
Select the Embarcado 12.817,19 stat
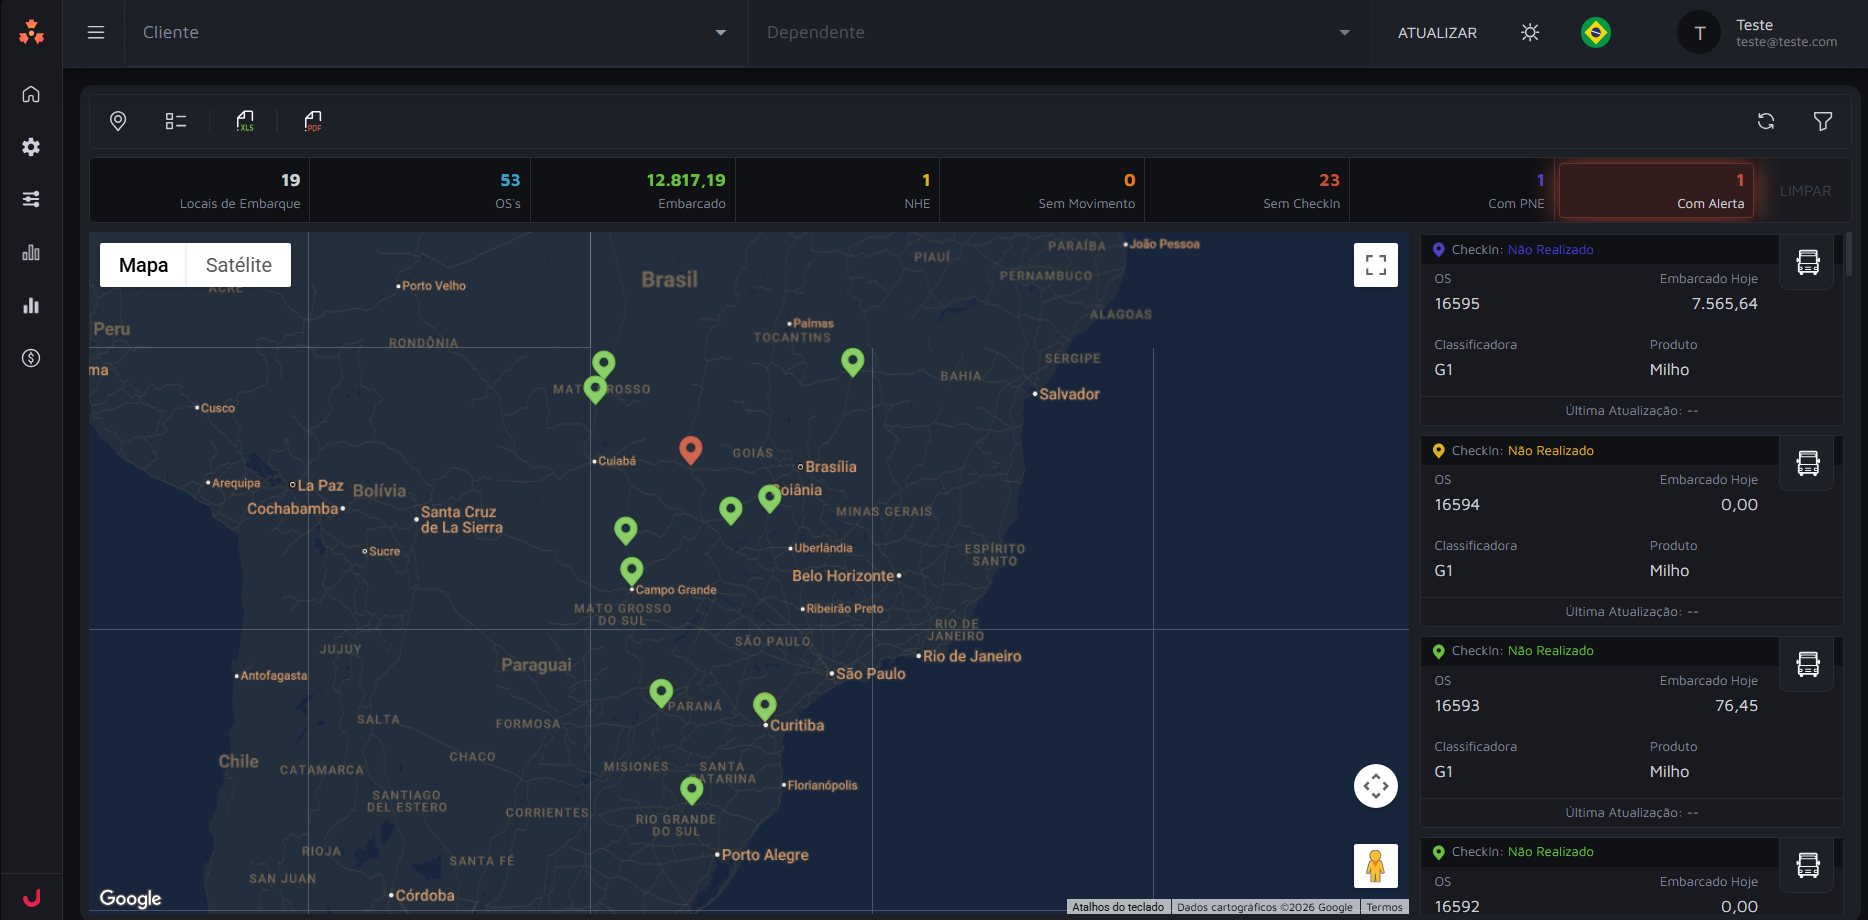pos(633,190)
